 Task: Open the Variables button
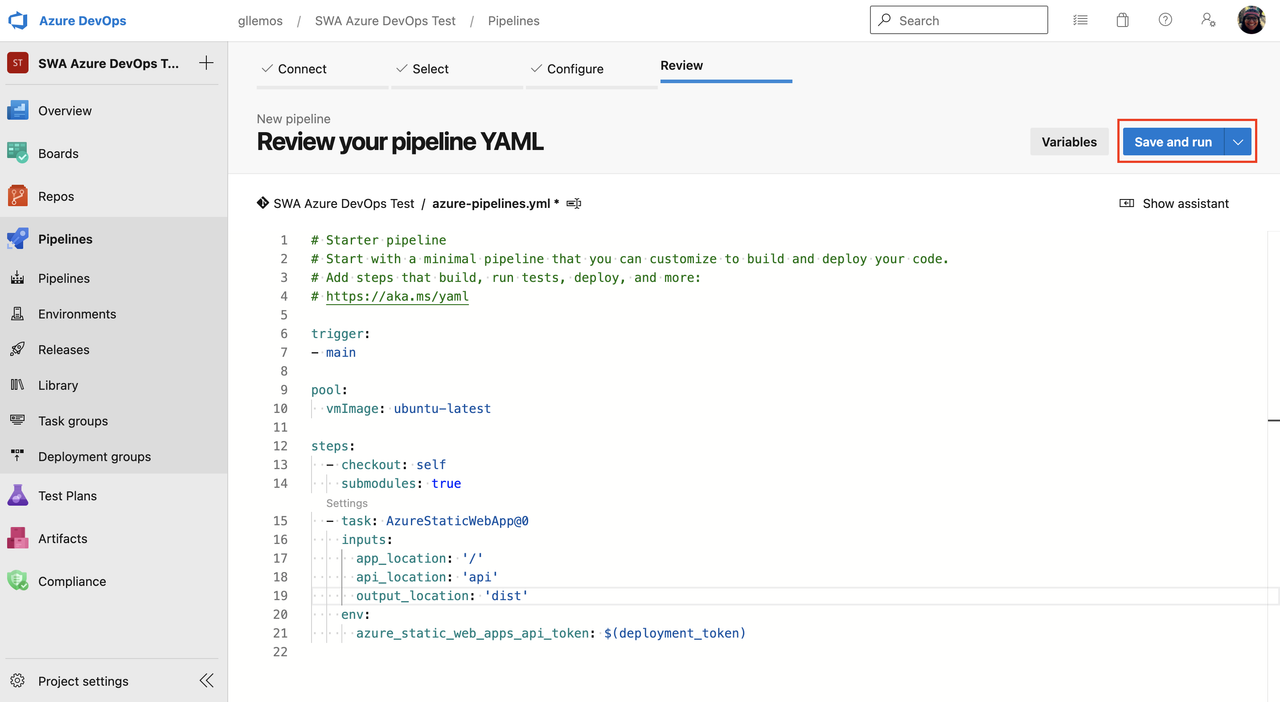pyautogui.click(x=1069, y=142)
